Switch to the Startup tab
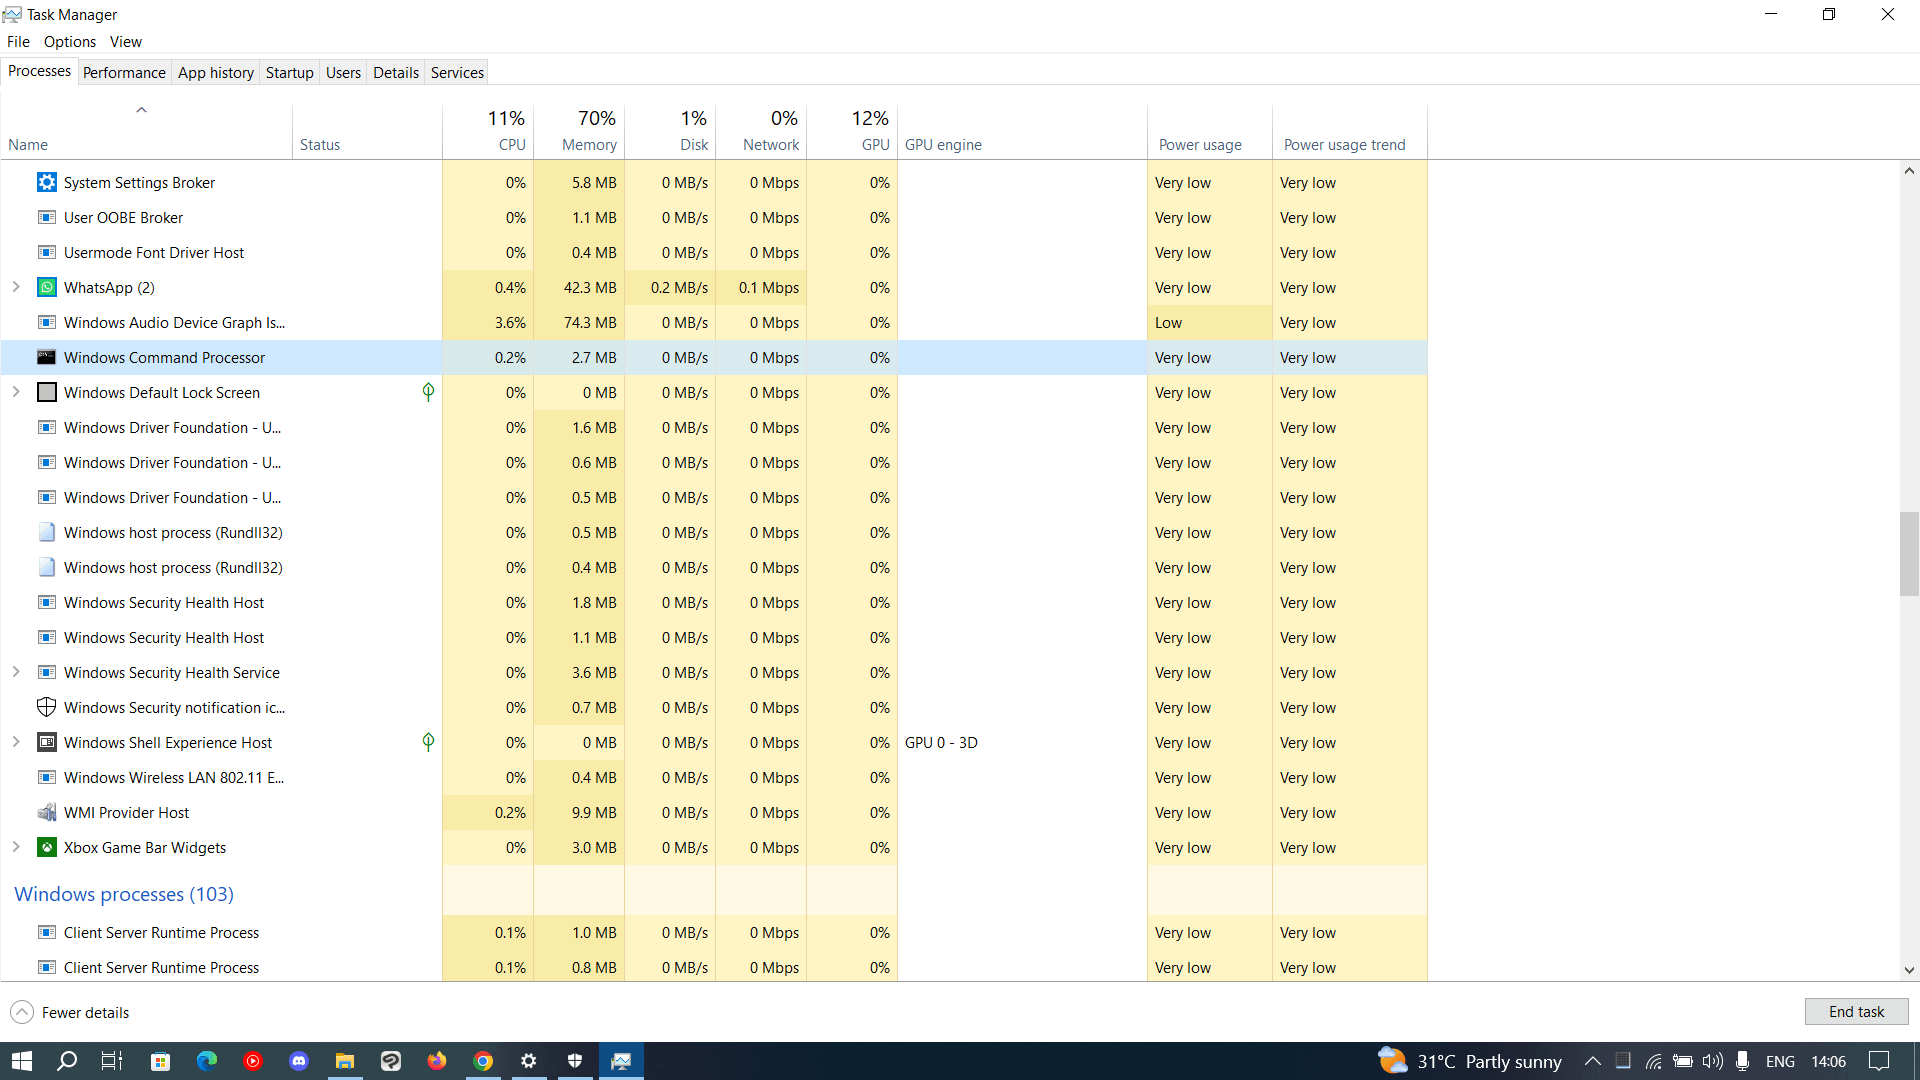Screen dimensions: 1920x1080 289,73
